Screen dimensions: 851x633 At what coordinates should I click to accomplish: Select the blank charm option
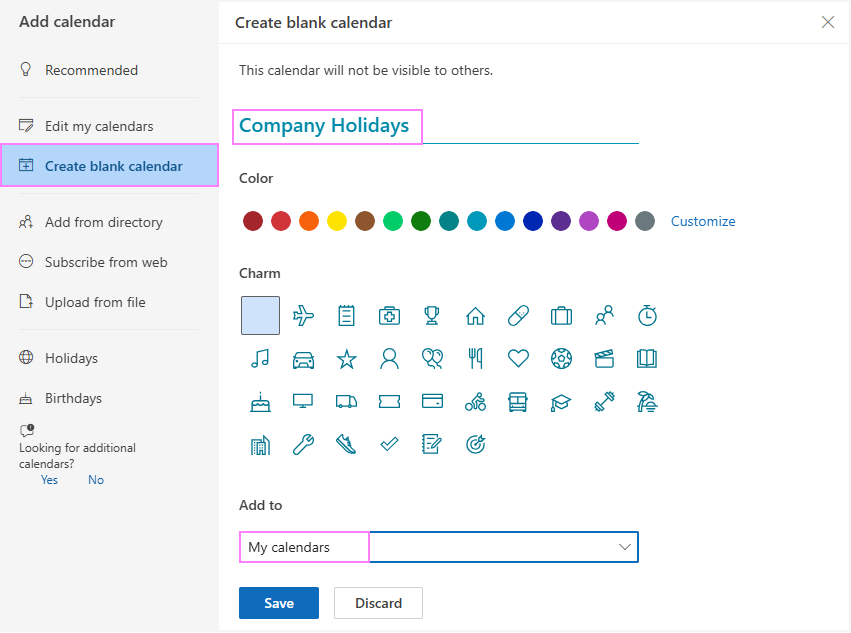(261, 315)
